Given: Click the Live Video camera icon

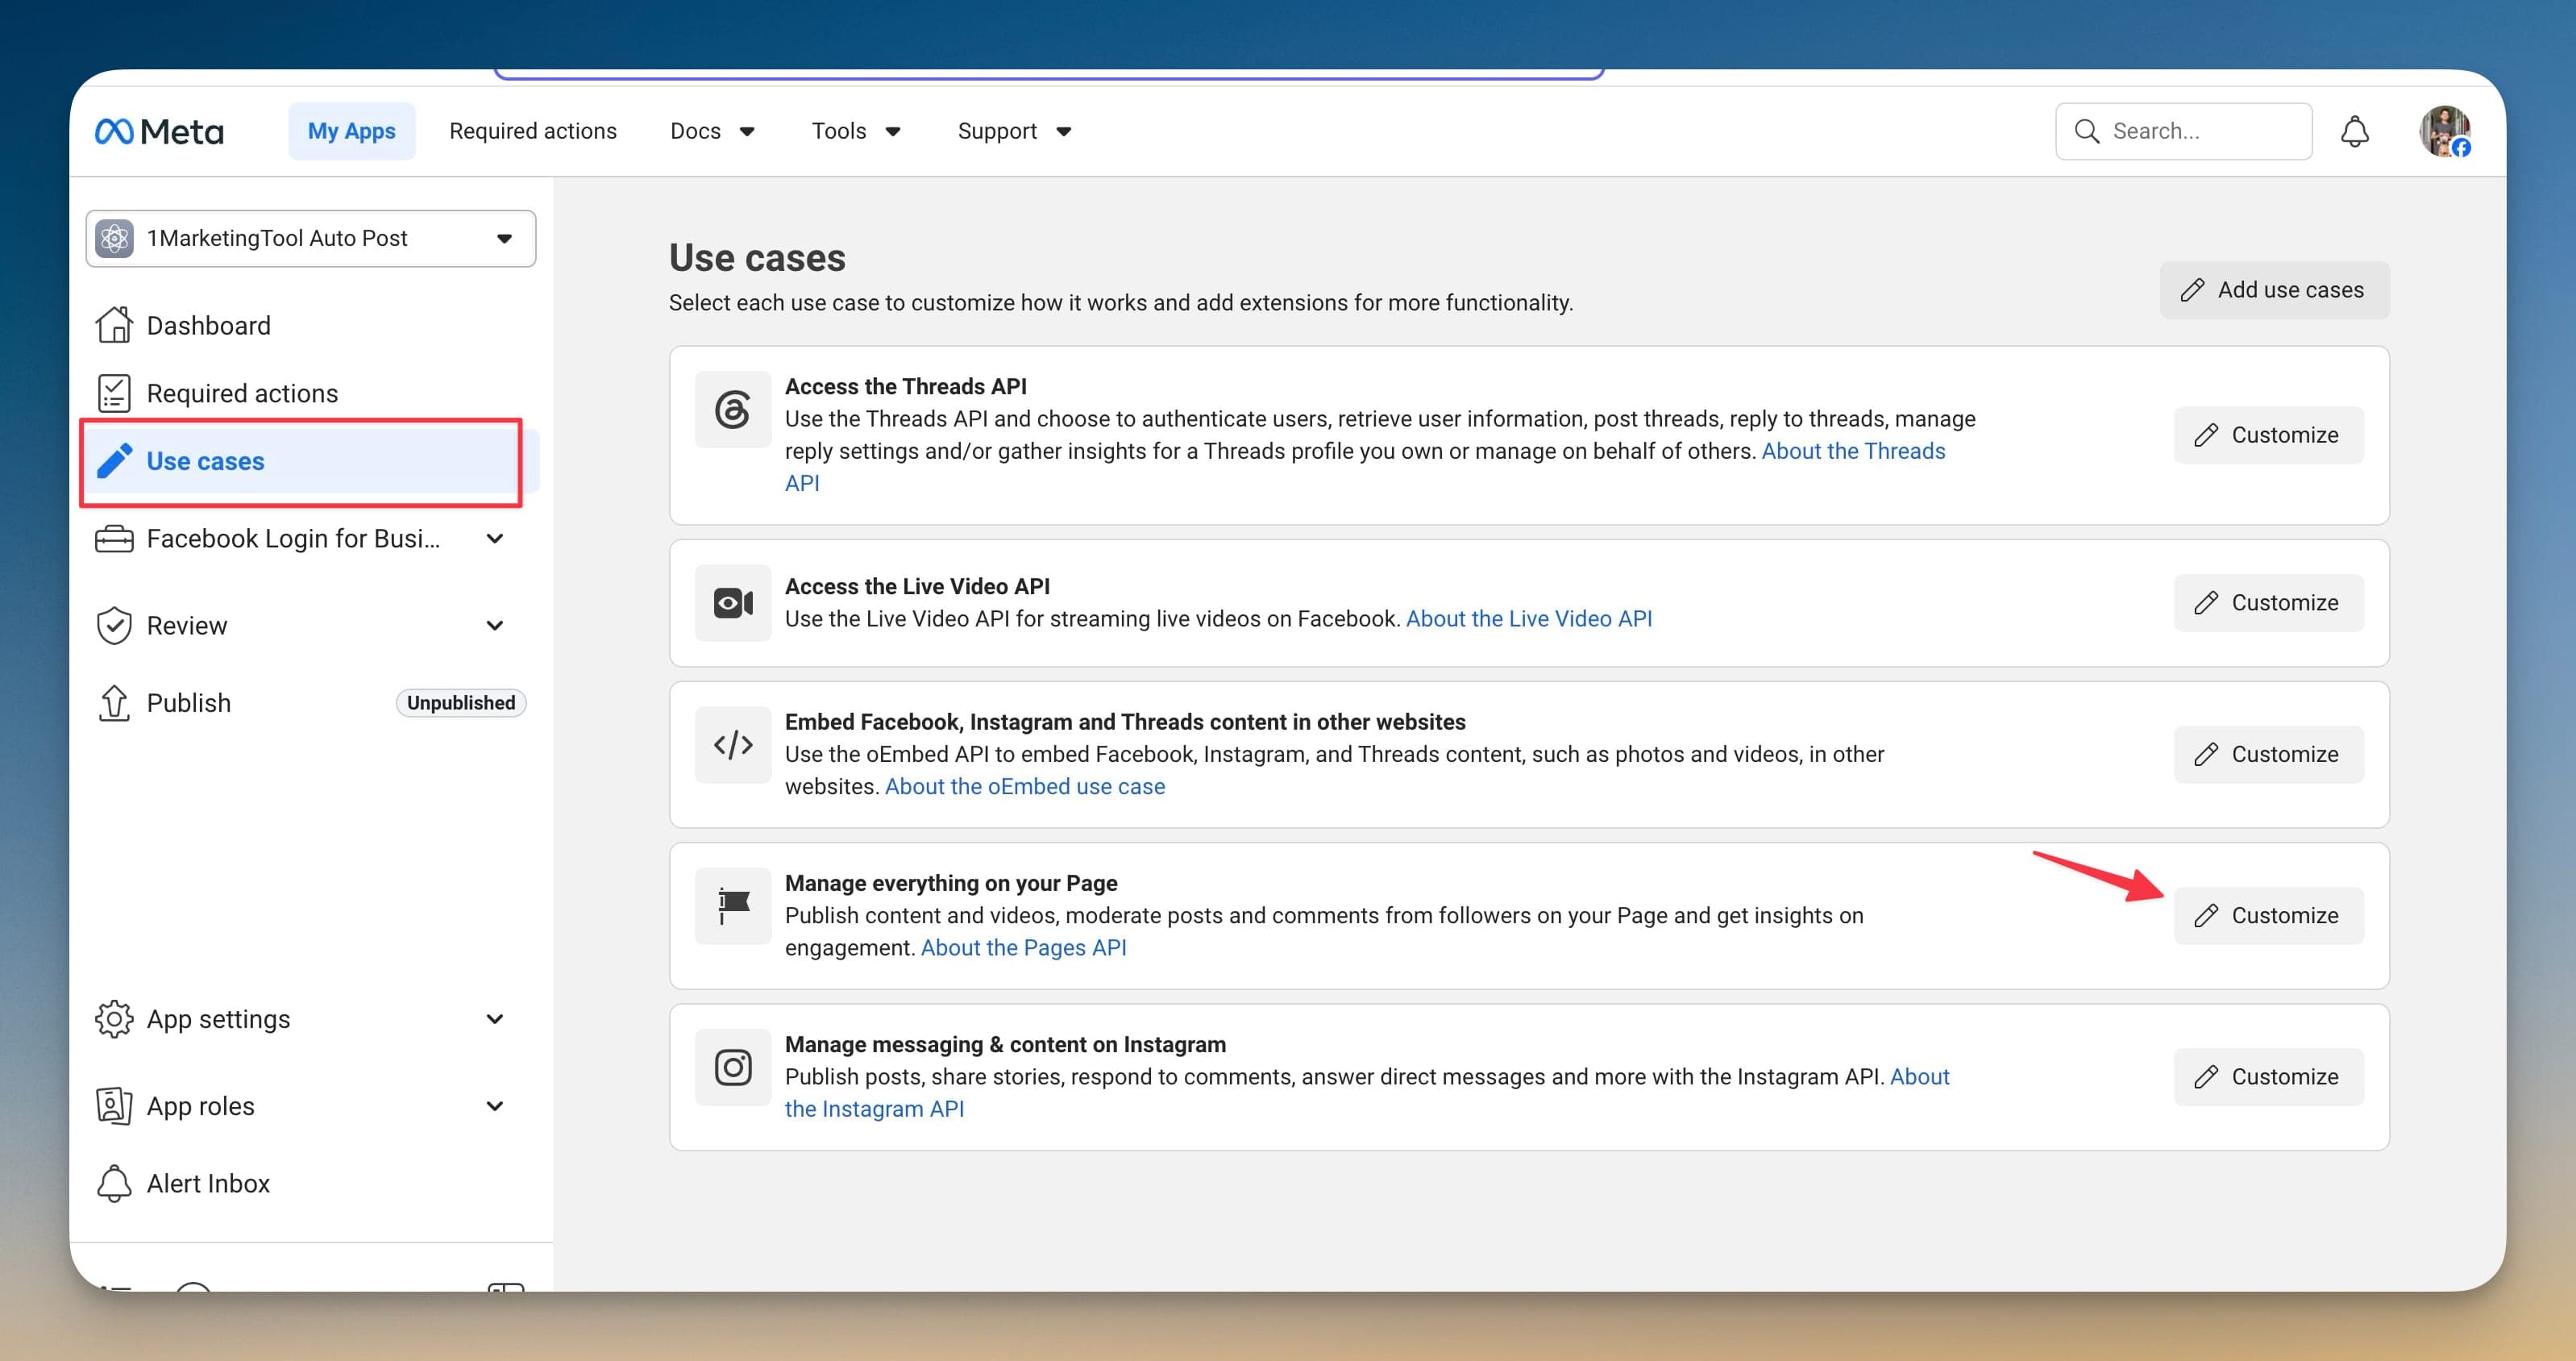Looking at the screenshot, I should [733, 603].
